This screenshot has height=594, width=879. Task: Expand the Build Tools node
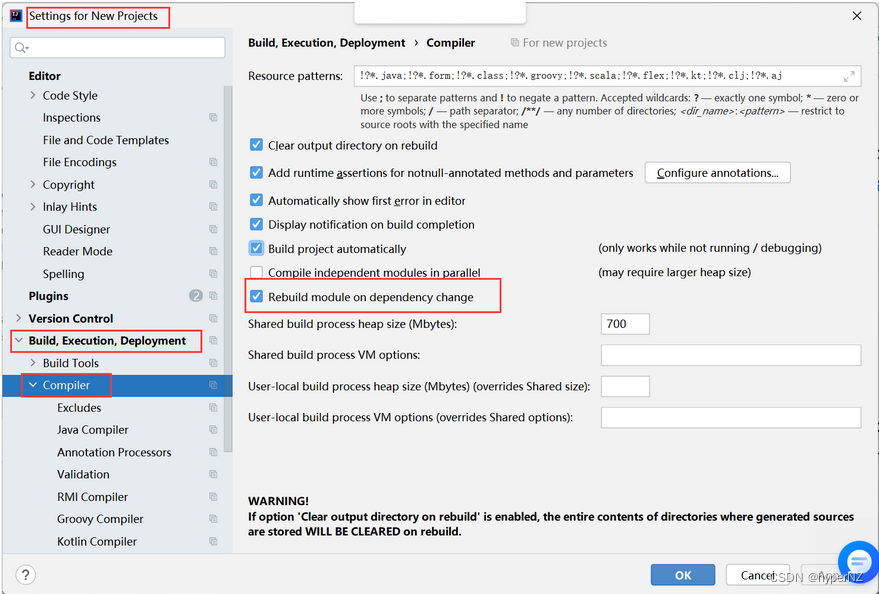tap(33, 363)
